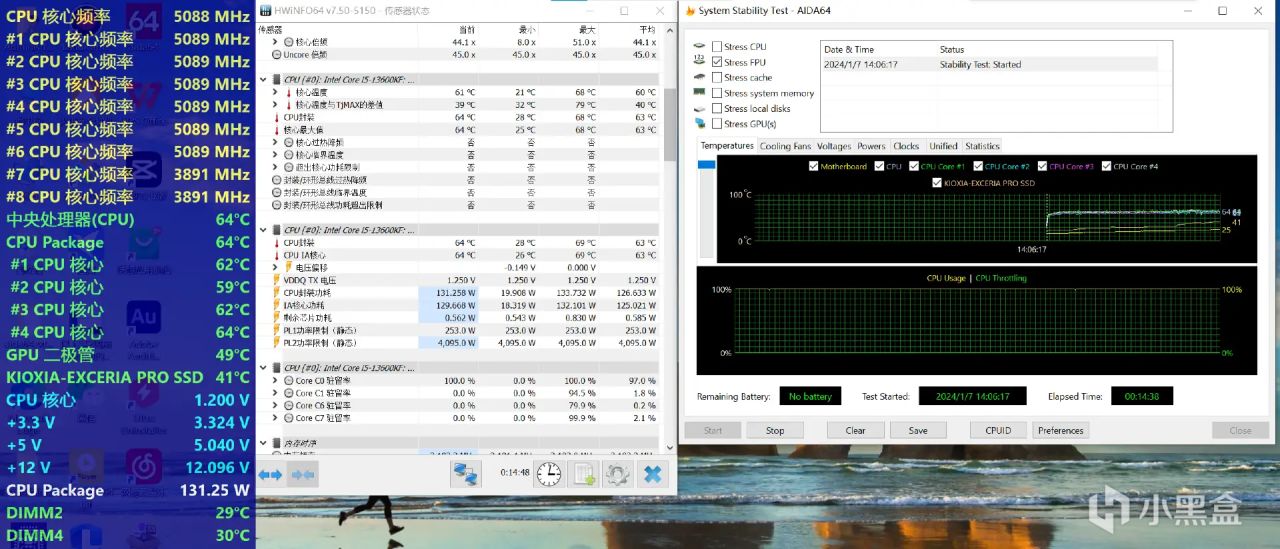This screenshot has height=549, width=1280.
Task: Enable the Stress cache checkbox
Action: click(716, 77)
